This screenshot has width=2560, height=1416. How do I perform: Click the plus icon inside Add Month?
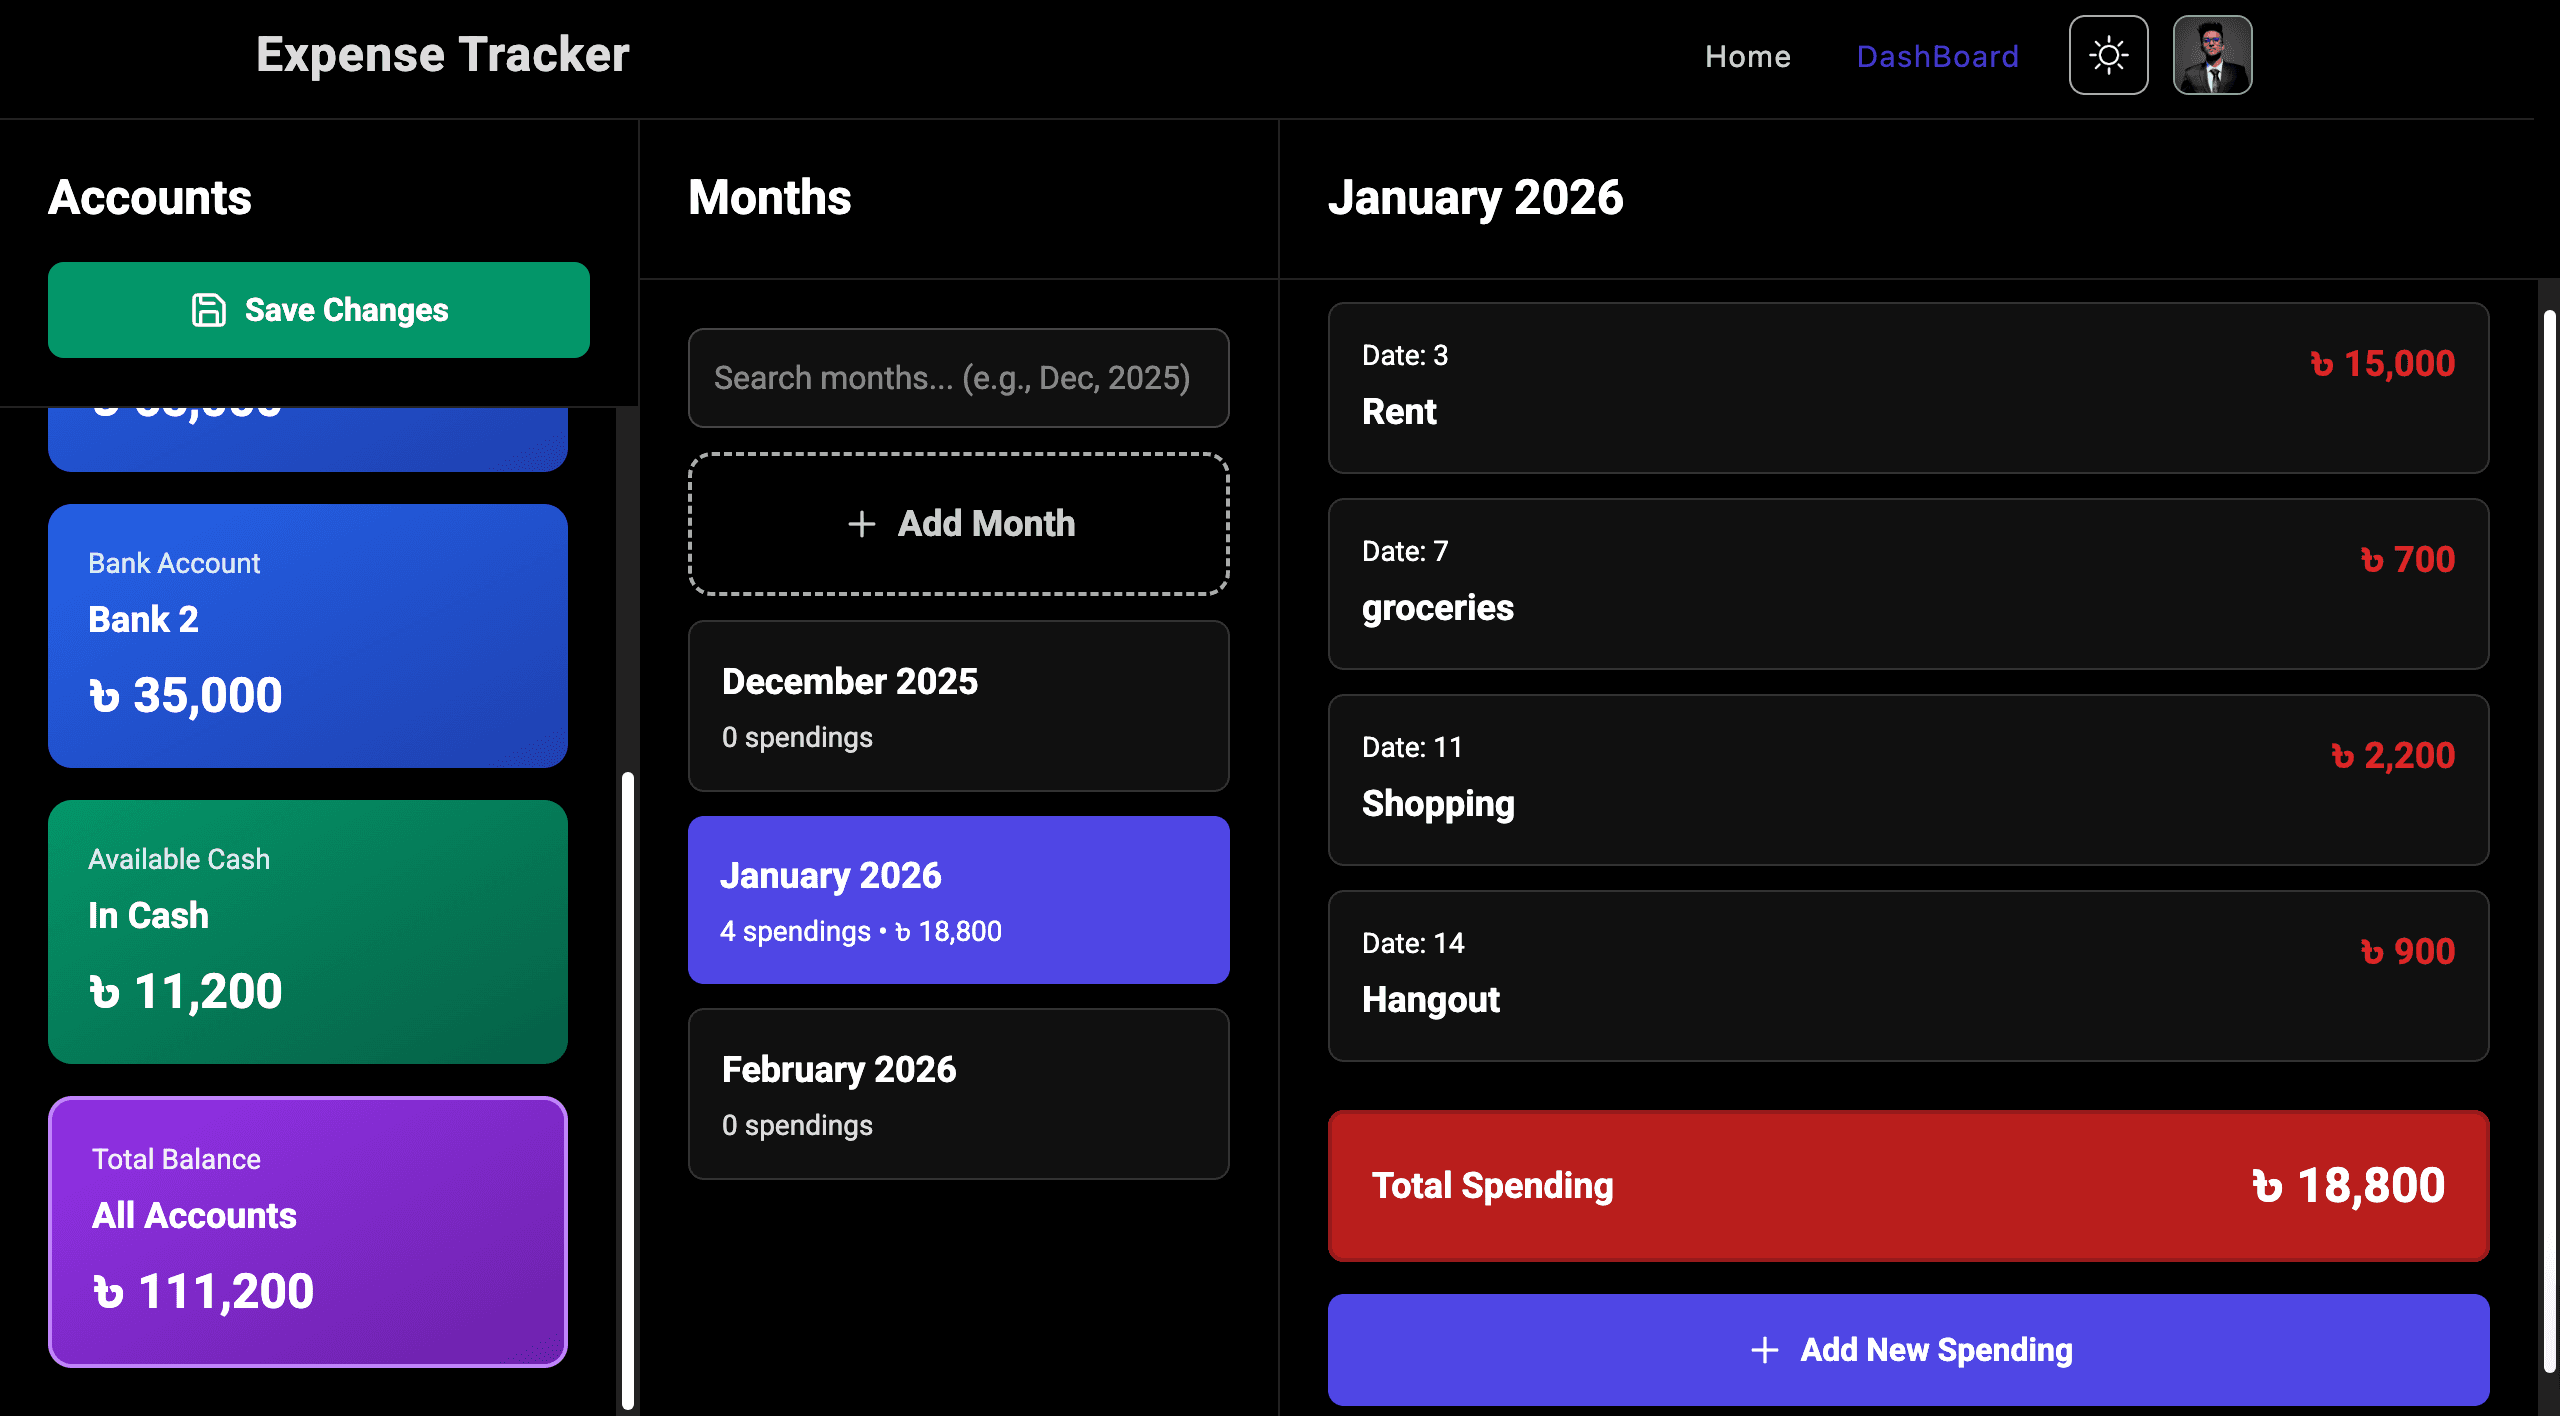click(862, 524)
